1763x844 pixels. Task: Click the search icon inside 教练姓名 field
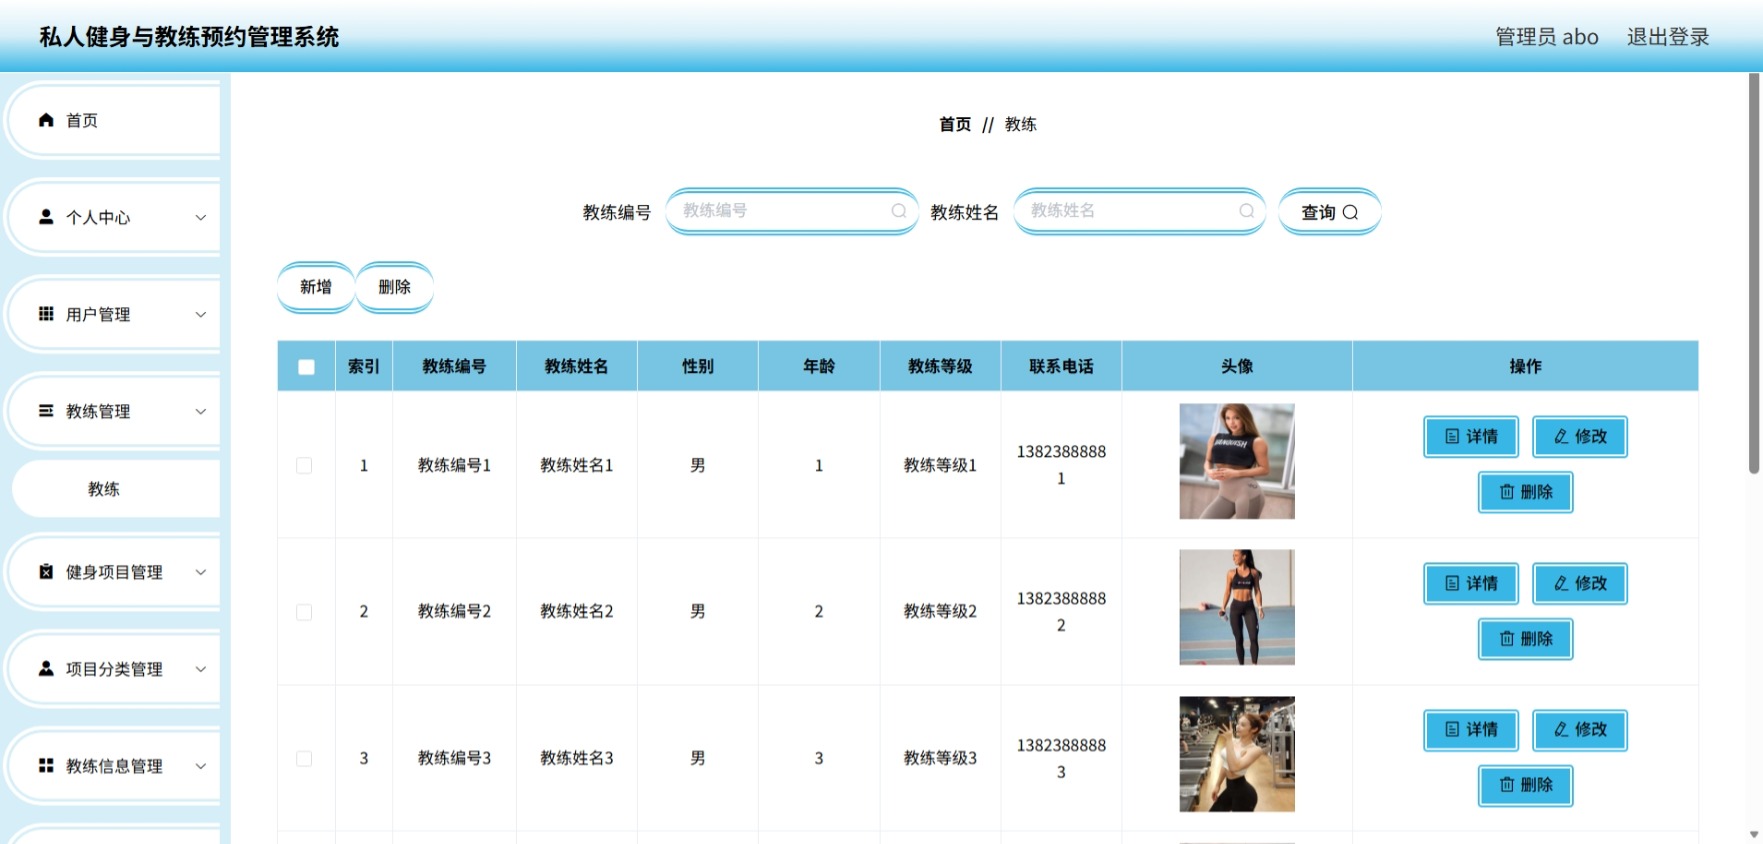[1247, 211]
